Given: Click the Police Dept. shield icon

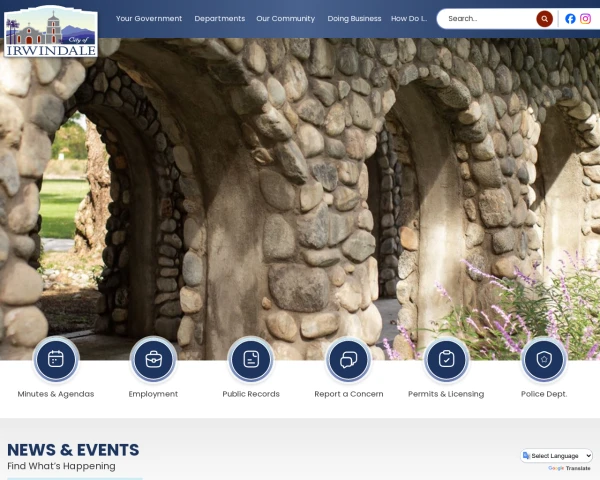Looking at the screenshot, I should click(544, 359).
